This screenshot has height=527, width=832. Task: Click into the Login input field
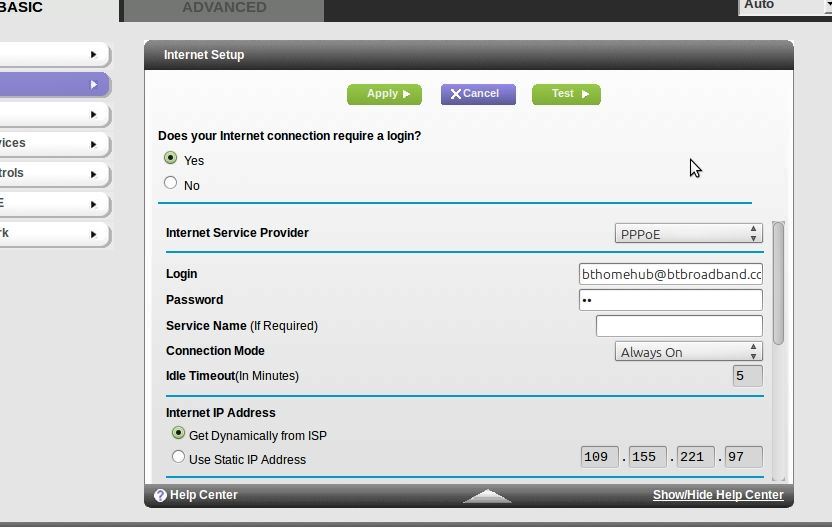[x=671, y=274]
